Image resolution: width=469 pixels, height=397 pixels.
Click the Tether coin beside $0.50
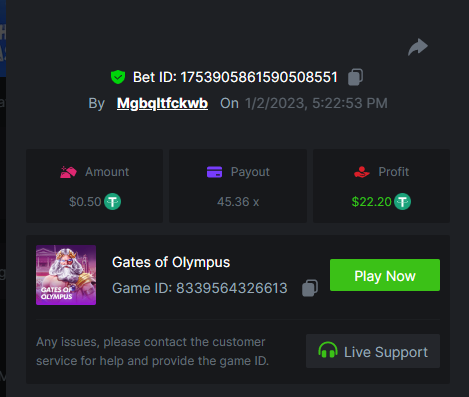click(113, 202)
